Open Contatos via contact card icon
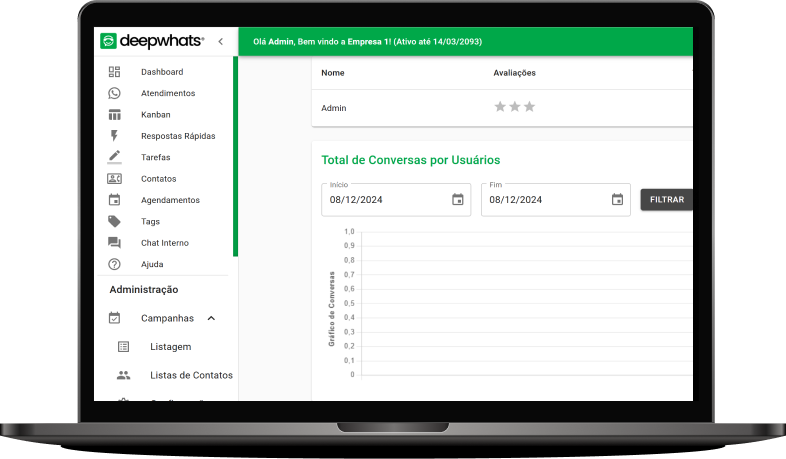Viewport: 786px width, 459px height. pyautogui.click(x=114, y=179)
